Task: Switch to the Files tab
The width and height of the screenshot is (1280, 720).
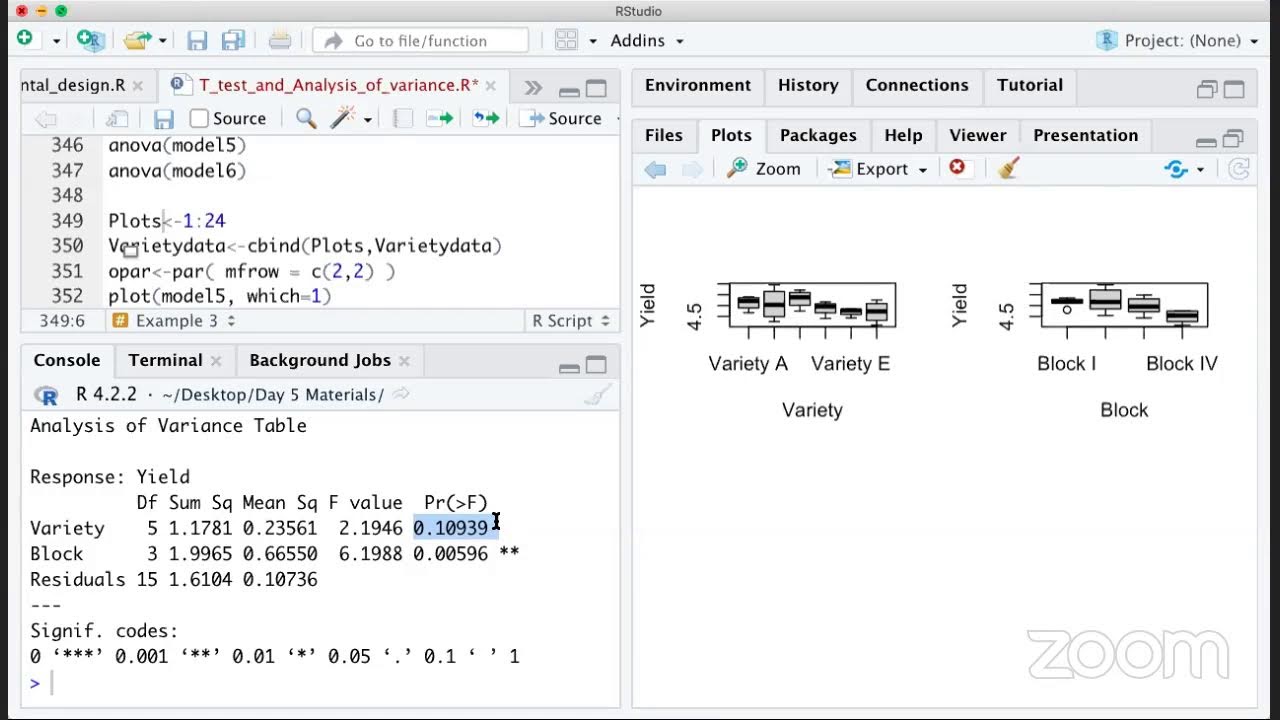Action: (x=664, y=135)
